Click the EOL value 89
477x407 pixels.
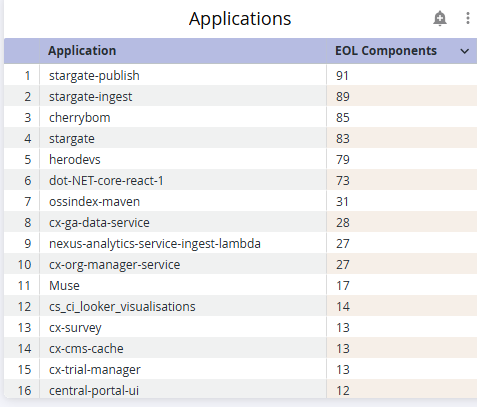tap(343, 97)
